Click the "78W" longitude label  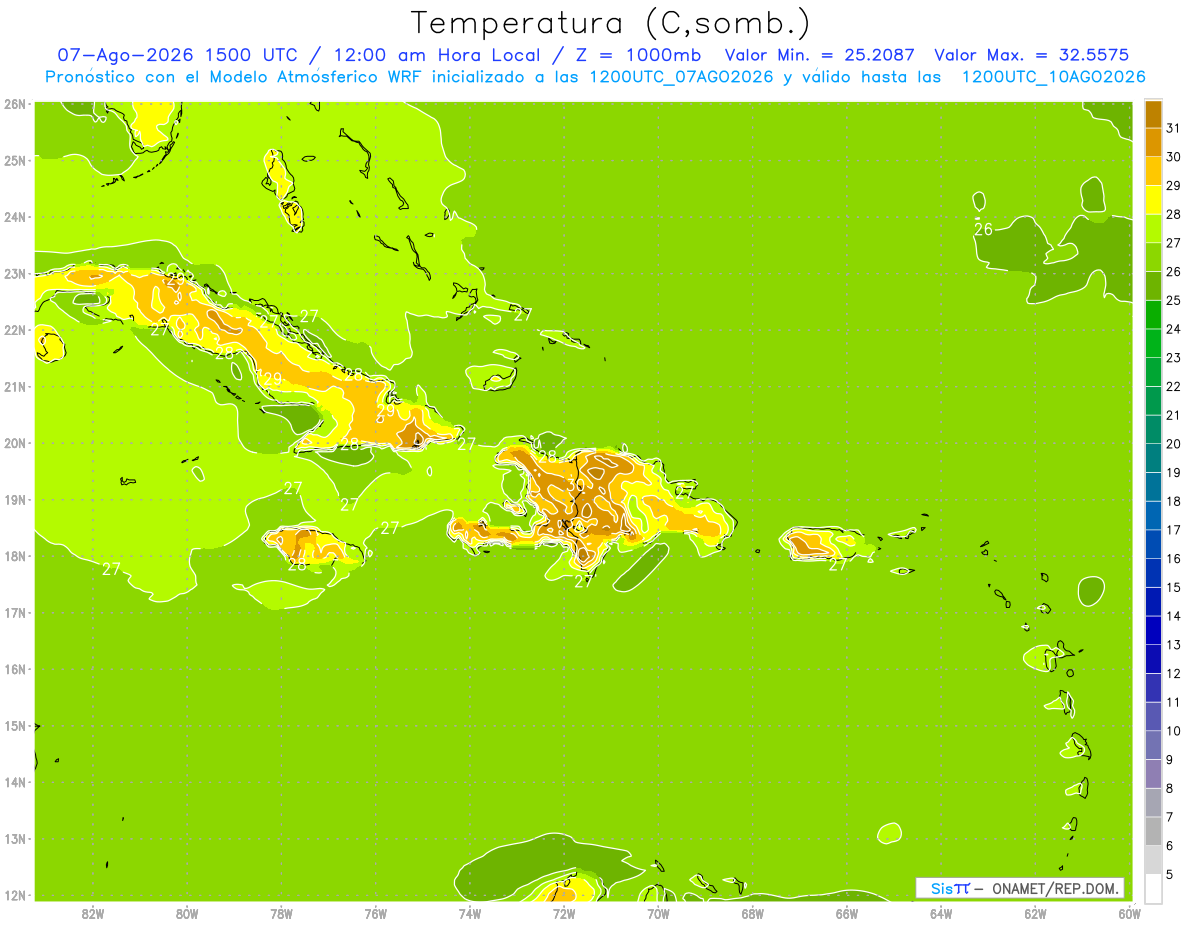click(281, 913)
